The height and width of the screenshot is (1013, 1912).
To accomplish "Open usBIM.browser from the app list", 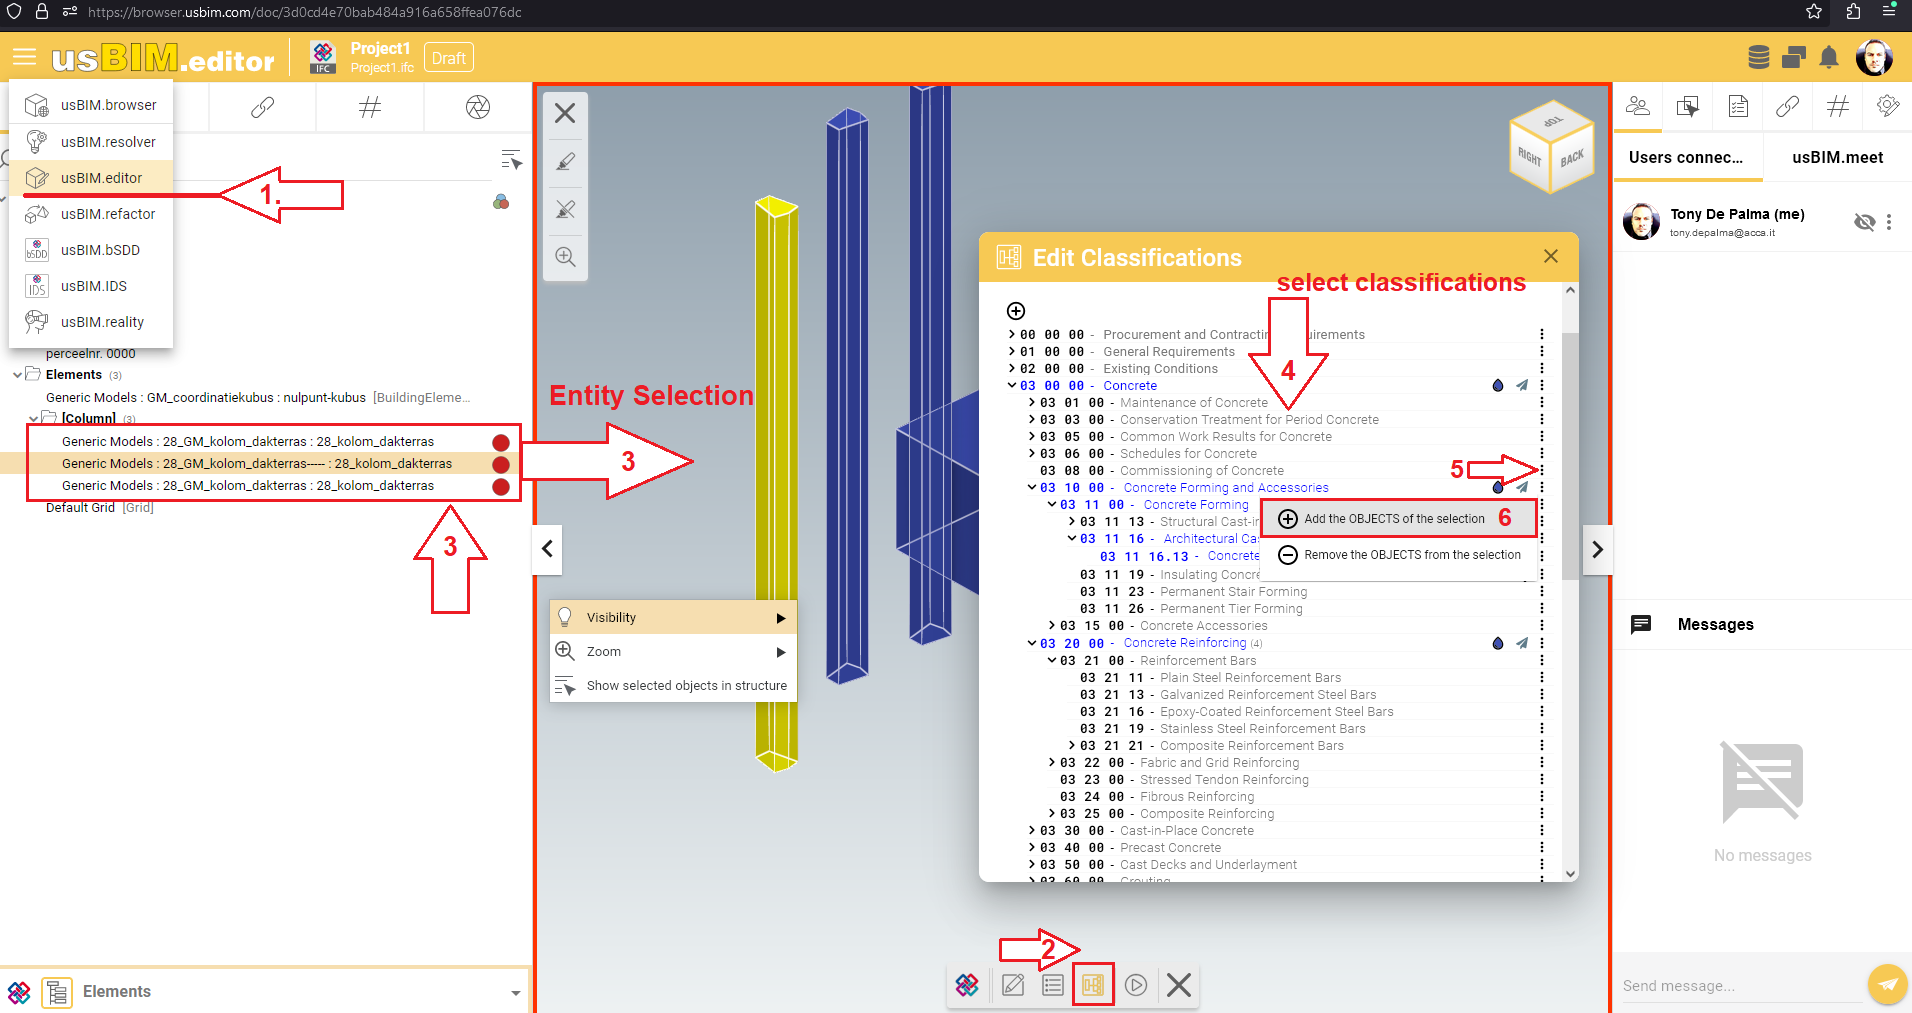I will (x=91, y=105).
